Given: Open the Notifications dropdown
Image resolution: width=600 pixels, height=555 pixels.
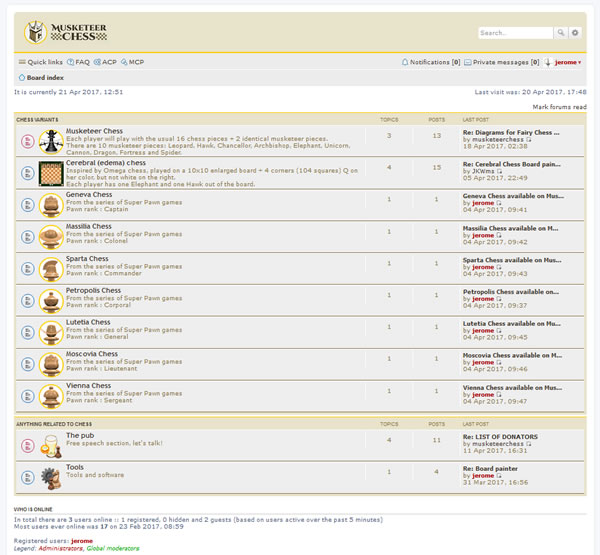Looking at the screenshot, I should point(431,62).
